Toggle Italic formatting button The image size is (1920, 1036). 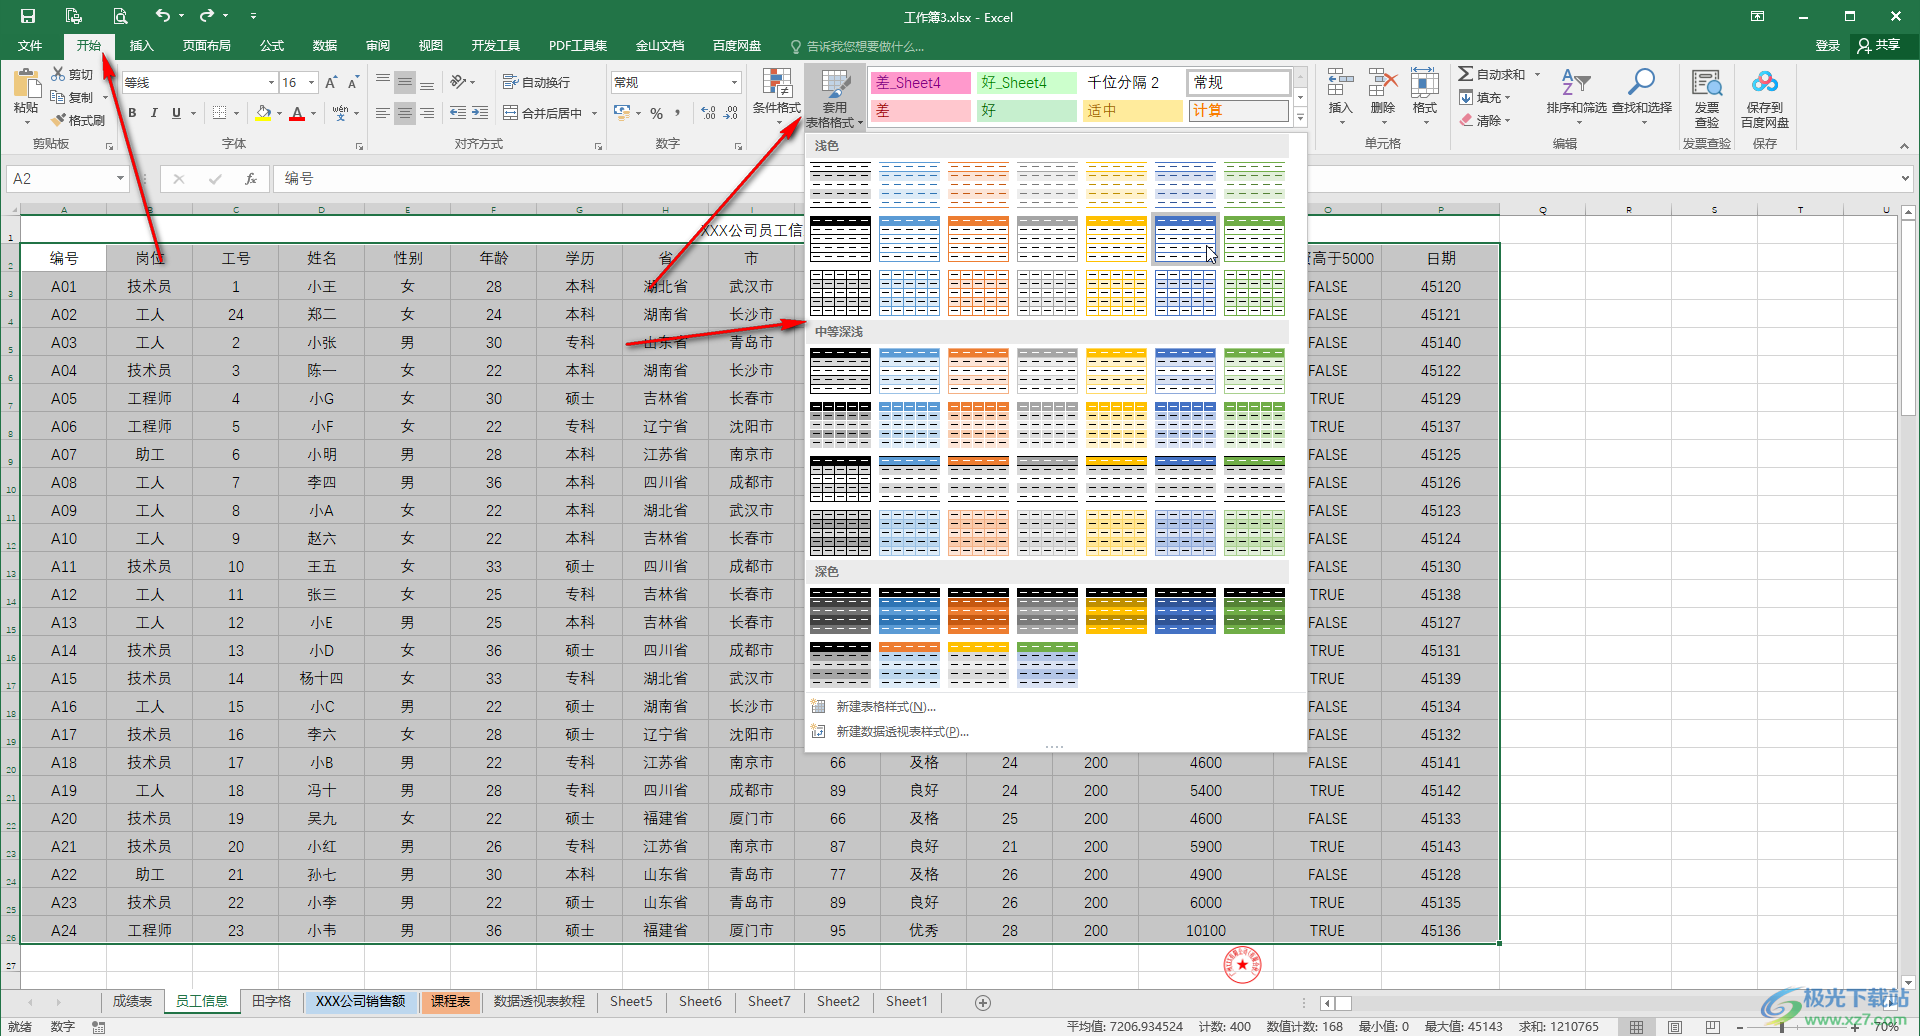(x=154, y=113)
